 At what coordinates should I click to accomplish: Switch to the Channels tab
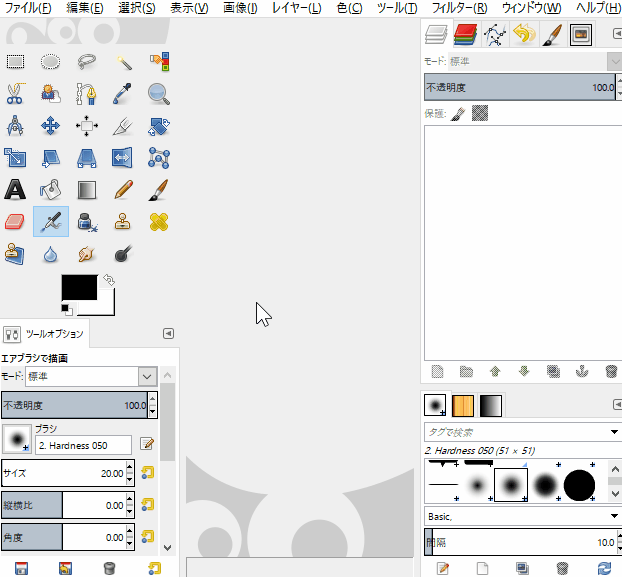466,35
